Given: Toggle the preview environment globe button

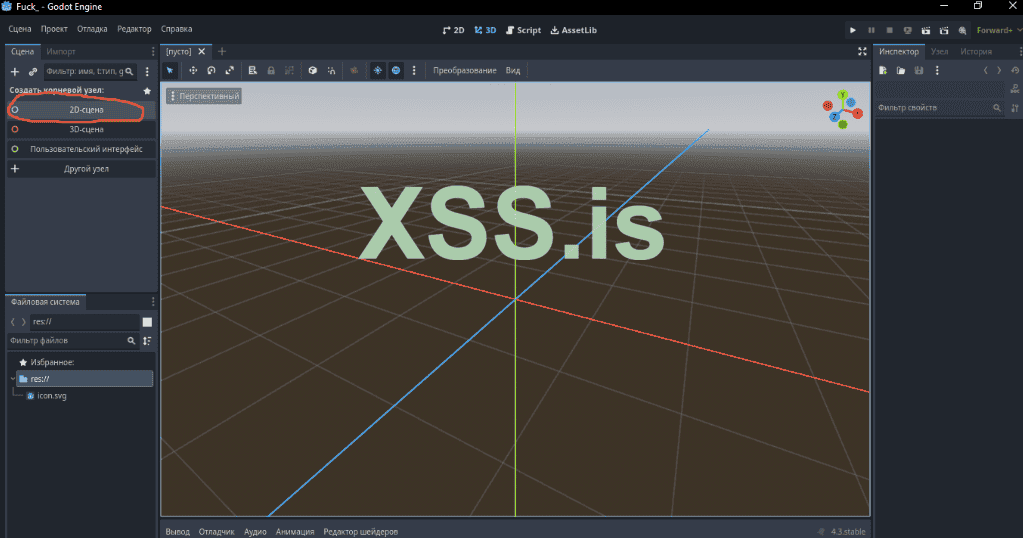Looking at the screenshot, I should pos(395,71).
